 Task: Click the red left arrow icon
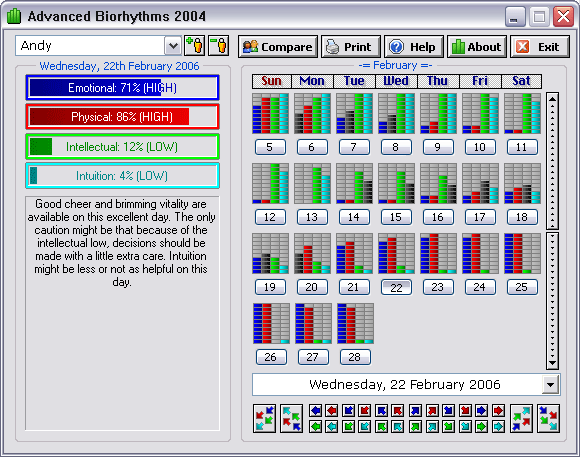332,410
